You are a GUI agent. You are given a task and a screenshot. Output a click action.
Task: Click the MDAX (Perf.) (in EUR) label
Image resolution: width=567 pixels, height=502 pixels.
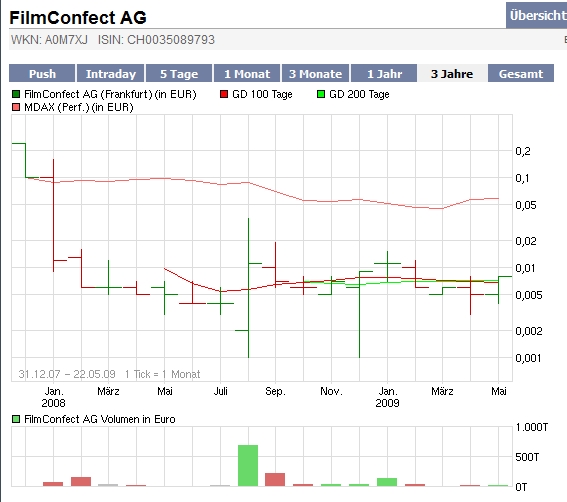[79, 107]
